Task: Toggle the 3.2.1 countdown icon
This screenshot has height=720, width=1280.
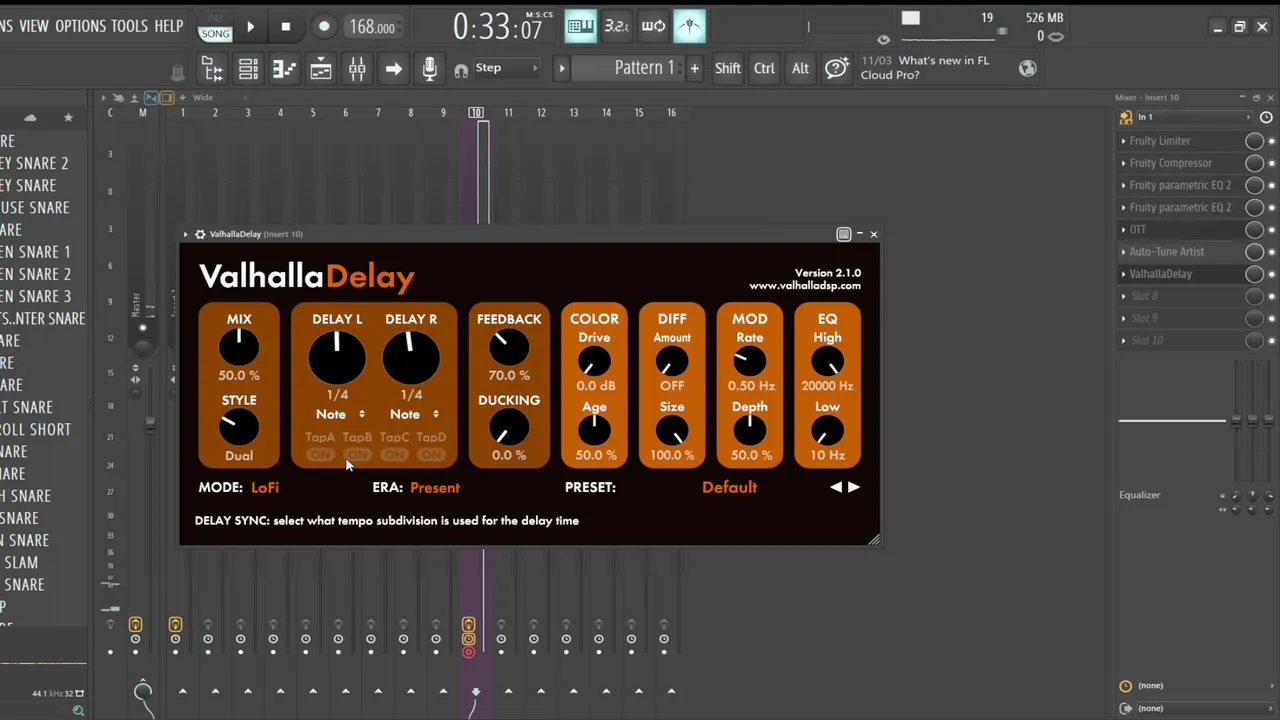Action: pyautogui.click(x=617, y=26)
